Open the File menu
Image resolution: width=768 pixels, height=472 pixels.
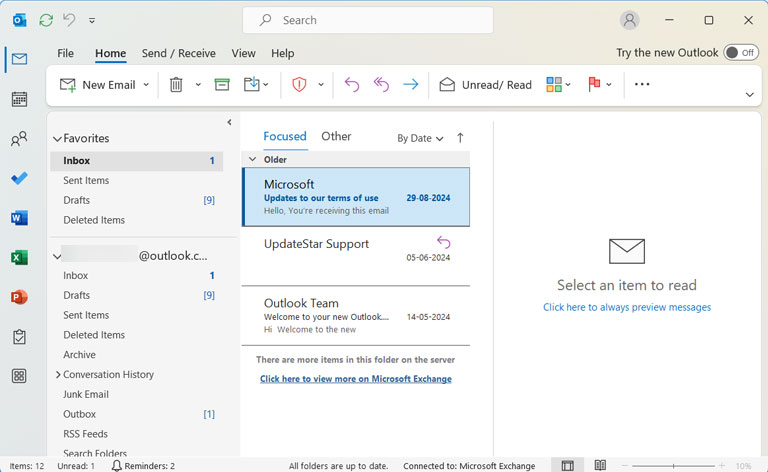(65, 53)
